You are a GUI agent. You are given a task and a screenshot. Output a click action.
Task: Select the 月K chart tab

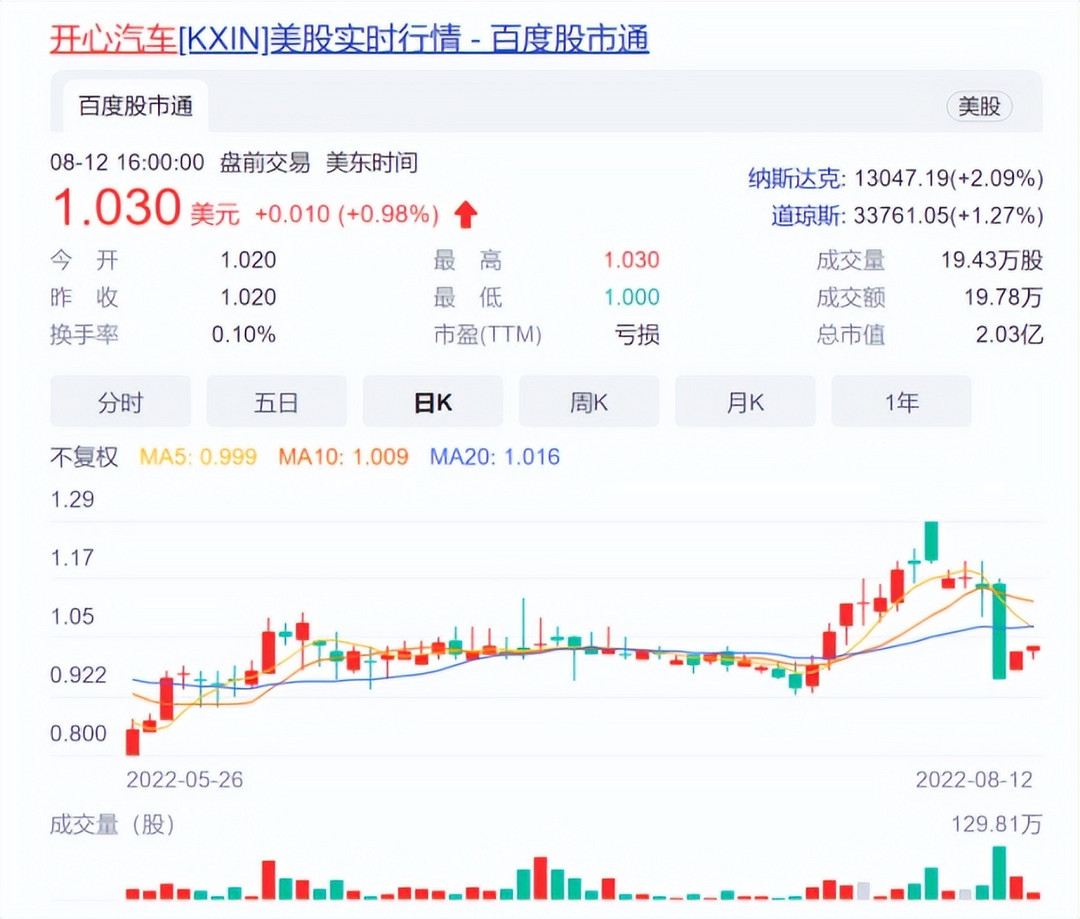(x=745, y=402)
